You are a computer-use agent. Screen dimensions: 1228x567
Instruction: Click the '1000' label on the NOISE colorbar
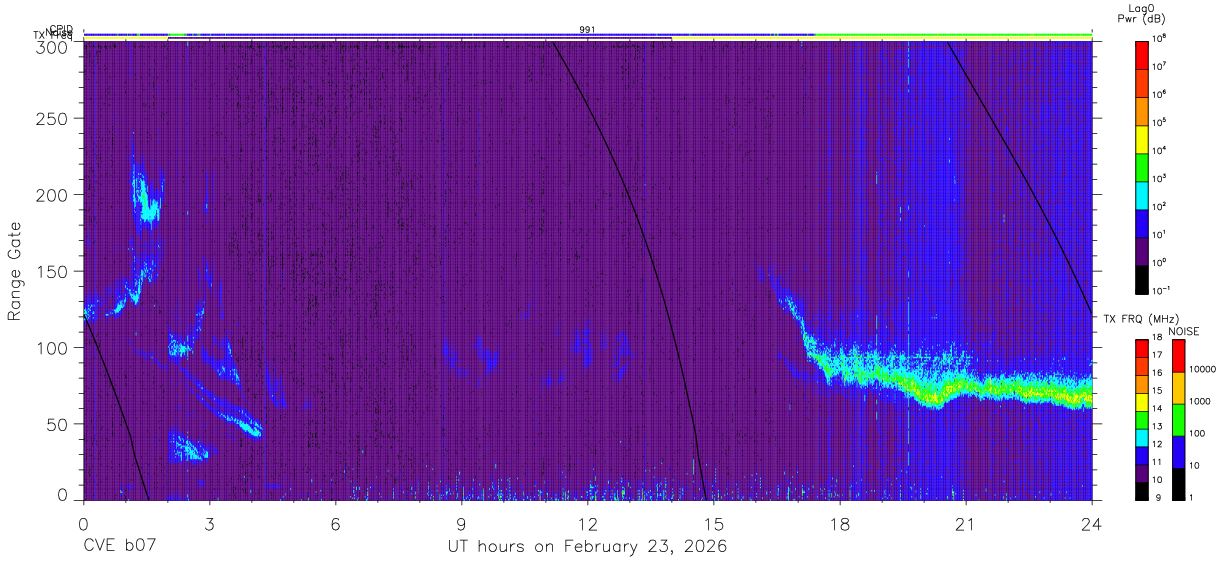pyautogui.click(x=1199, y=402)
